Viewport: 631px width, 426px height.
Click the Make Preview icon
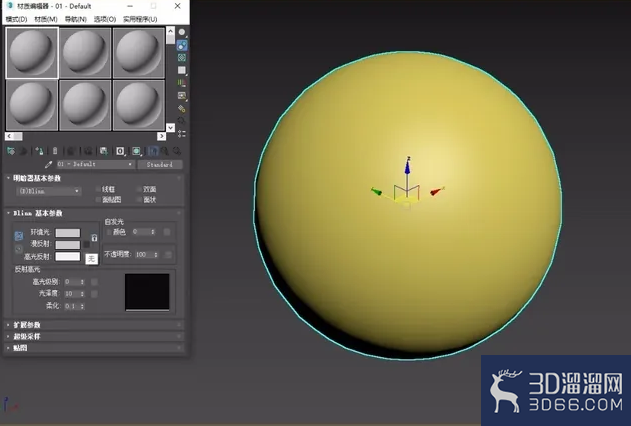182,96
